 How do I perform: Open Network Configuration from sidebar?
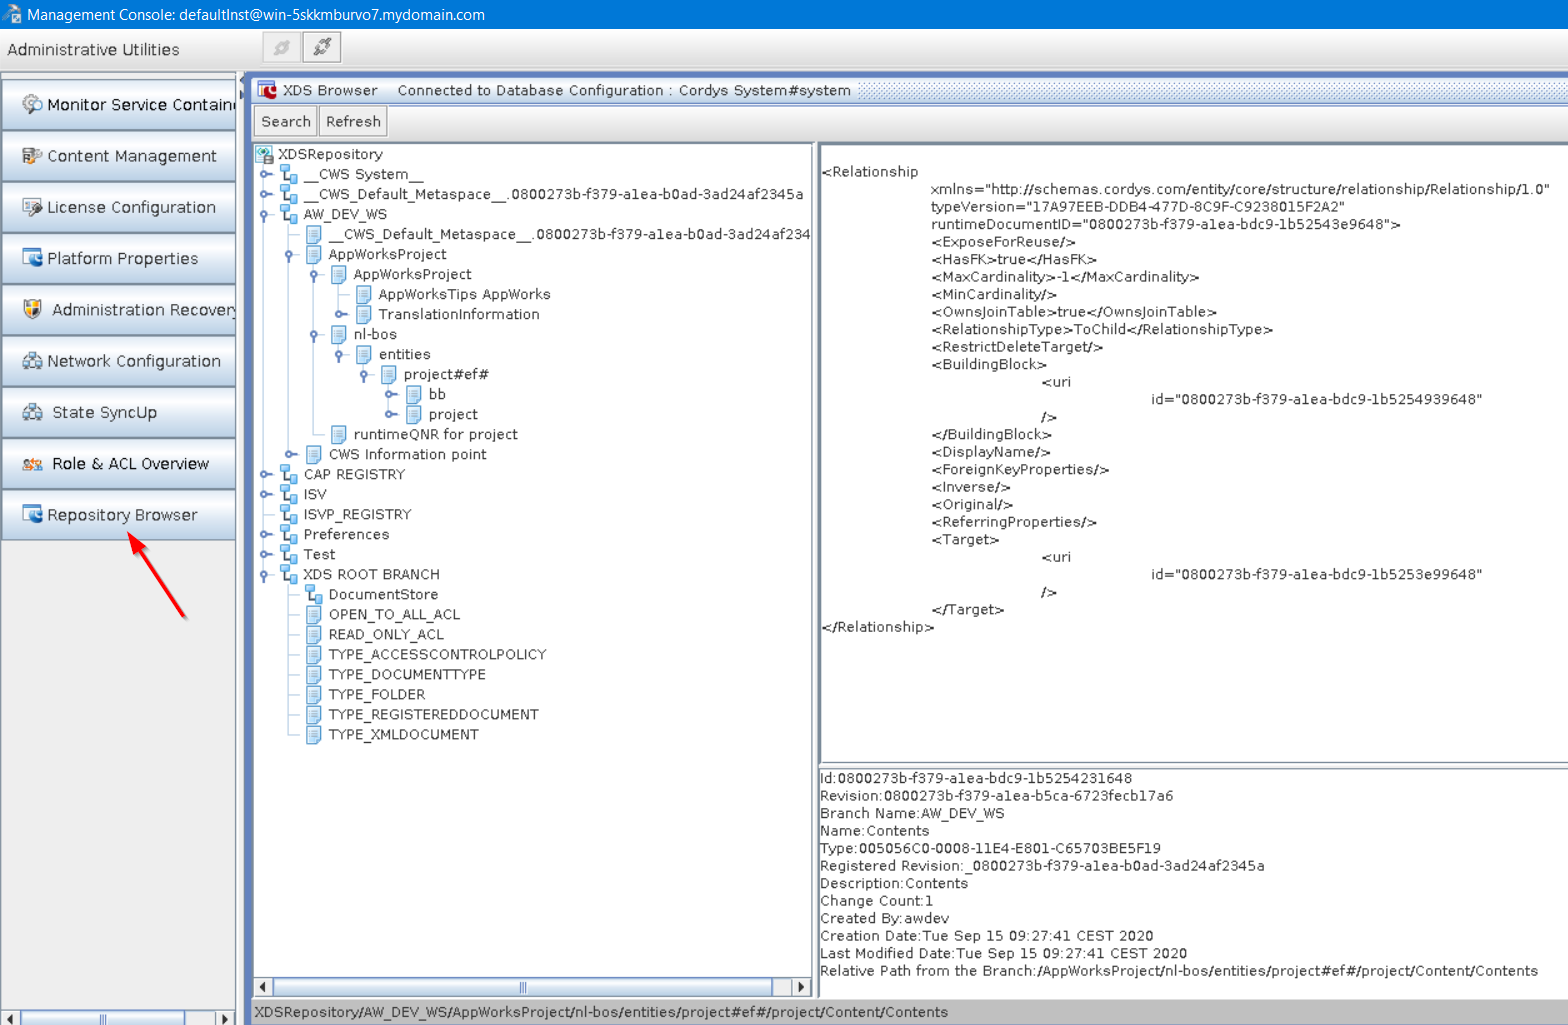point(118,361)
